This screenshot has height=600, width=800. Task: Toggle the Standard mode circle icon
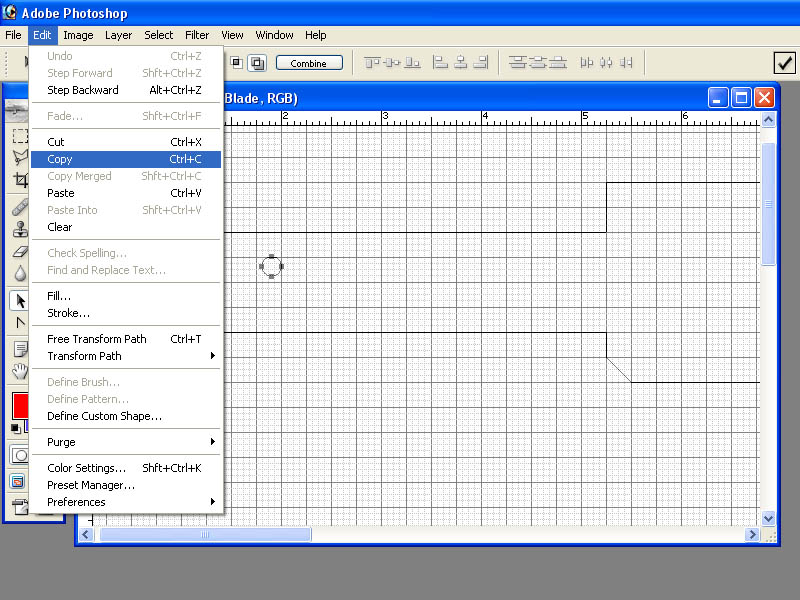pyautogui.click(x=20, y=455)
